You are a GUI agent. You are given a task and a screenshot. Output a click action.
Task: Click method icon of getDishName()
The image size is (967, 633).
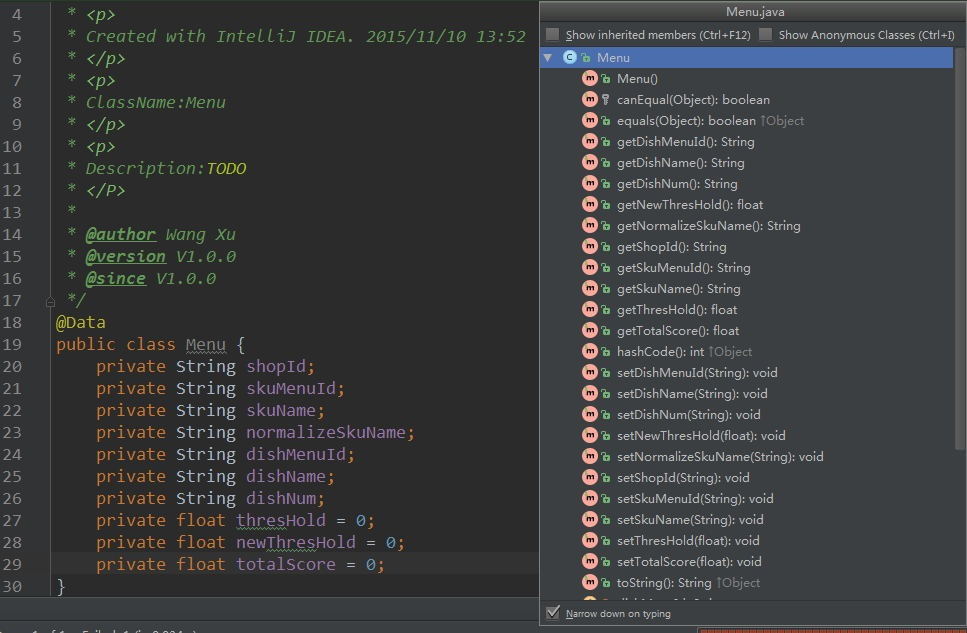[590, 162]
